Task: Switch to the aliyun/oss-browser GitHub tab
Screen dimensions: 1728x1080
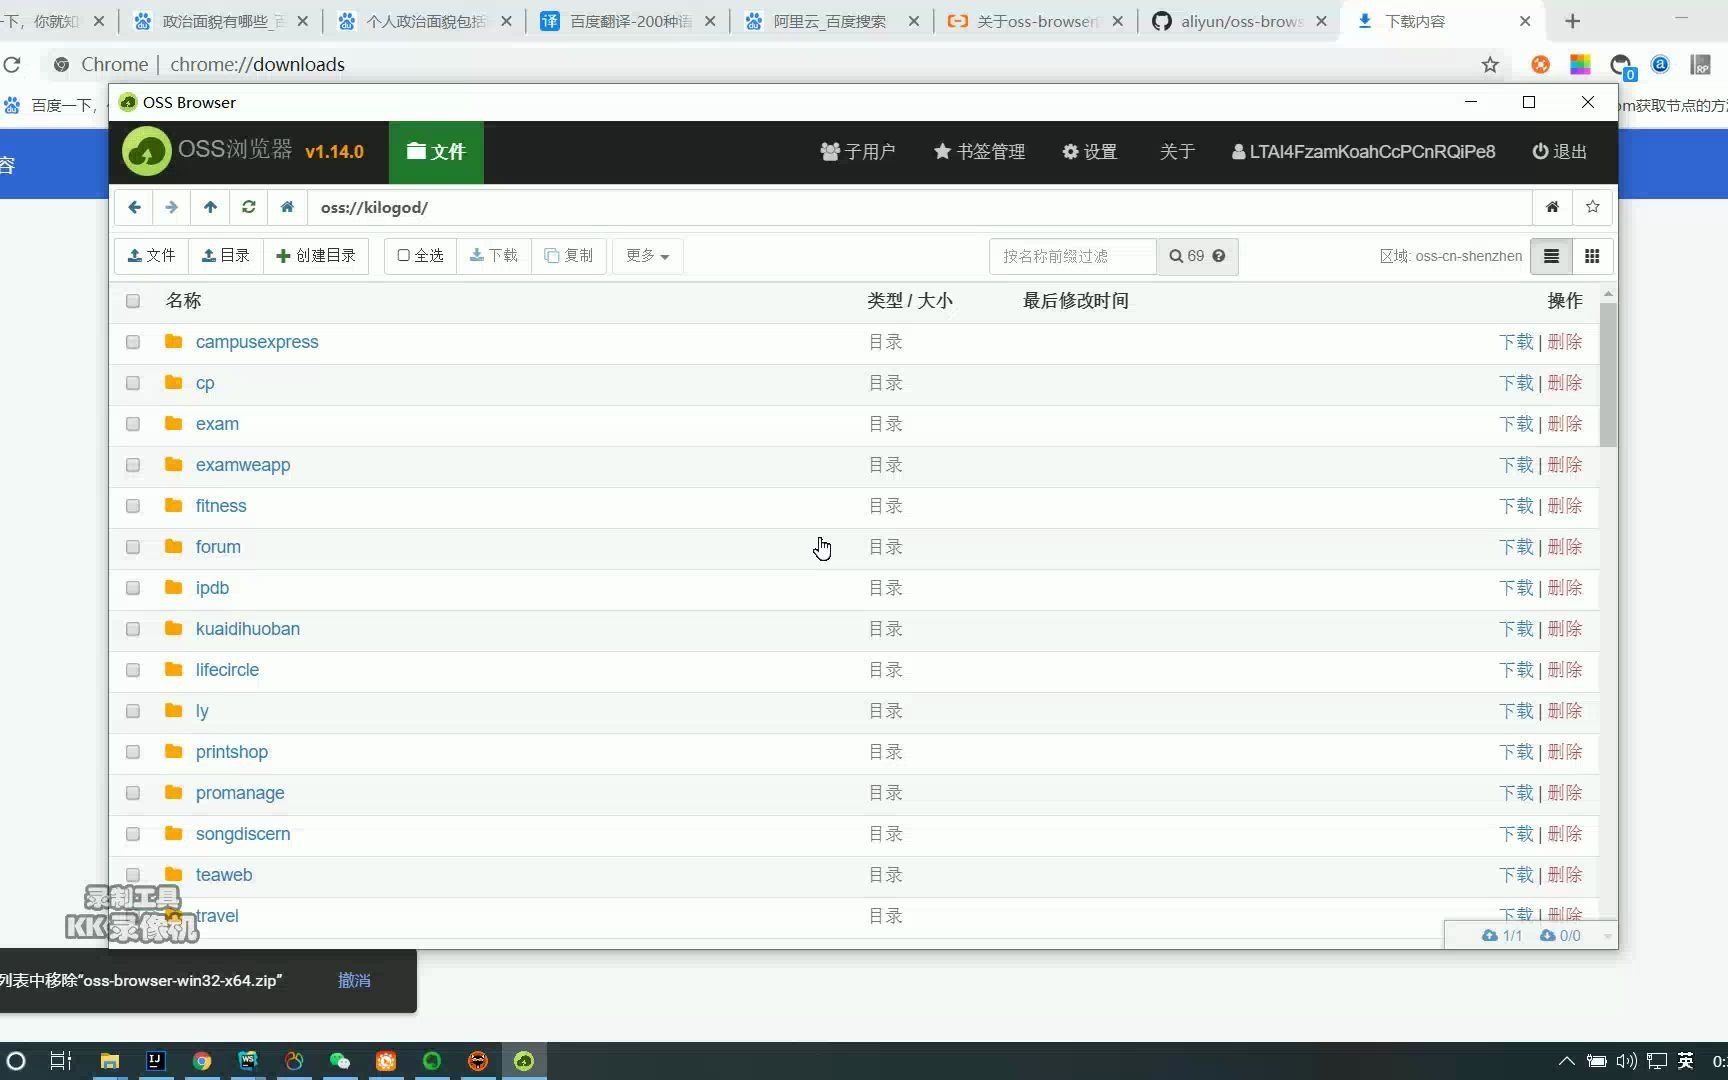Action: [1240, 21]
